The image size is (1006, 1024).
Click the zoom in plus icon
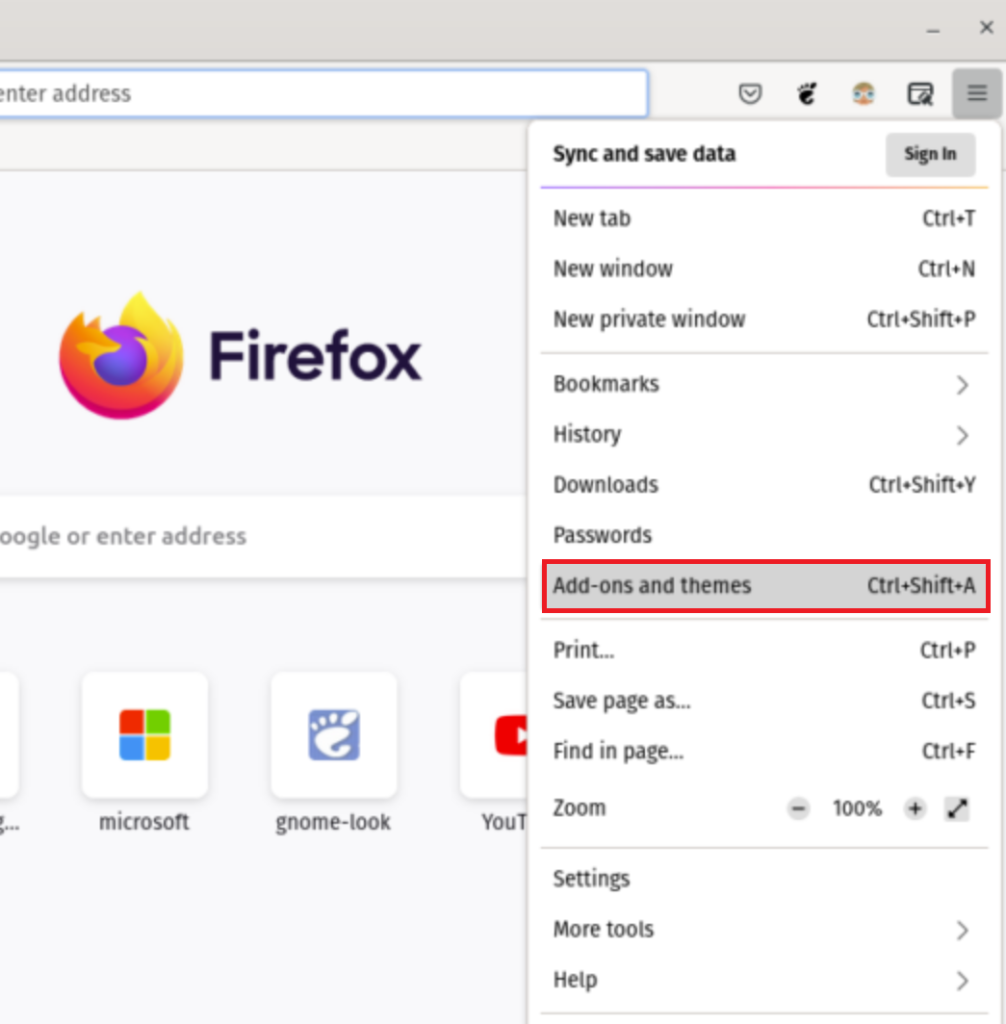(915, 808)
